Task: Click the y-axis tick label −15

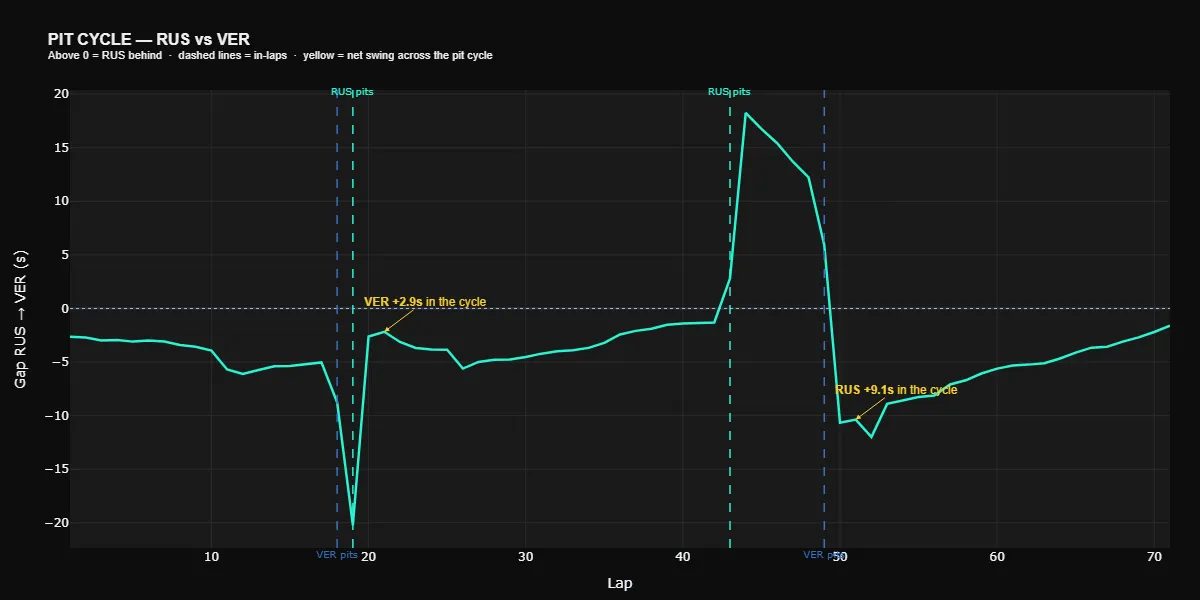Action: pyautogui.click(x=57, y=469)
